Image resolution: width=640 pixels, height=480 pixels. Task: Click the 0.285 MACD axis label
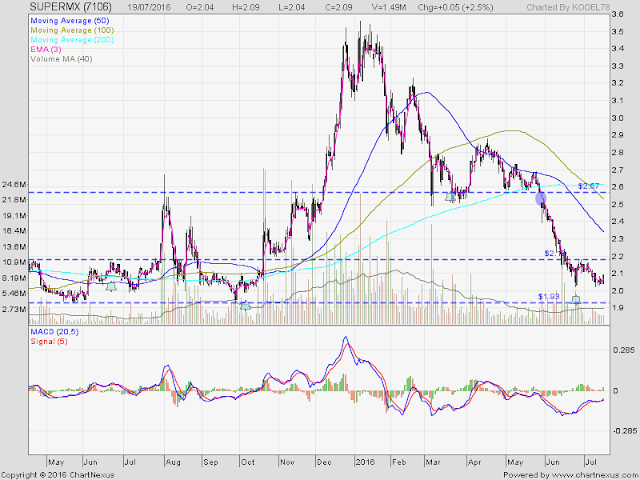tap(623, 350)
